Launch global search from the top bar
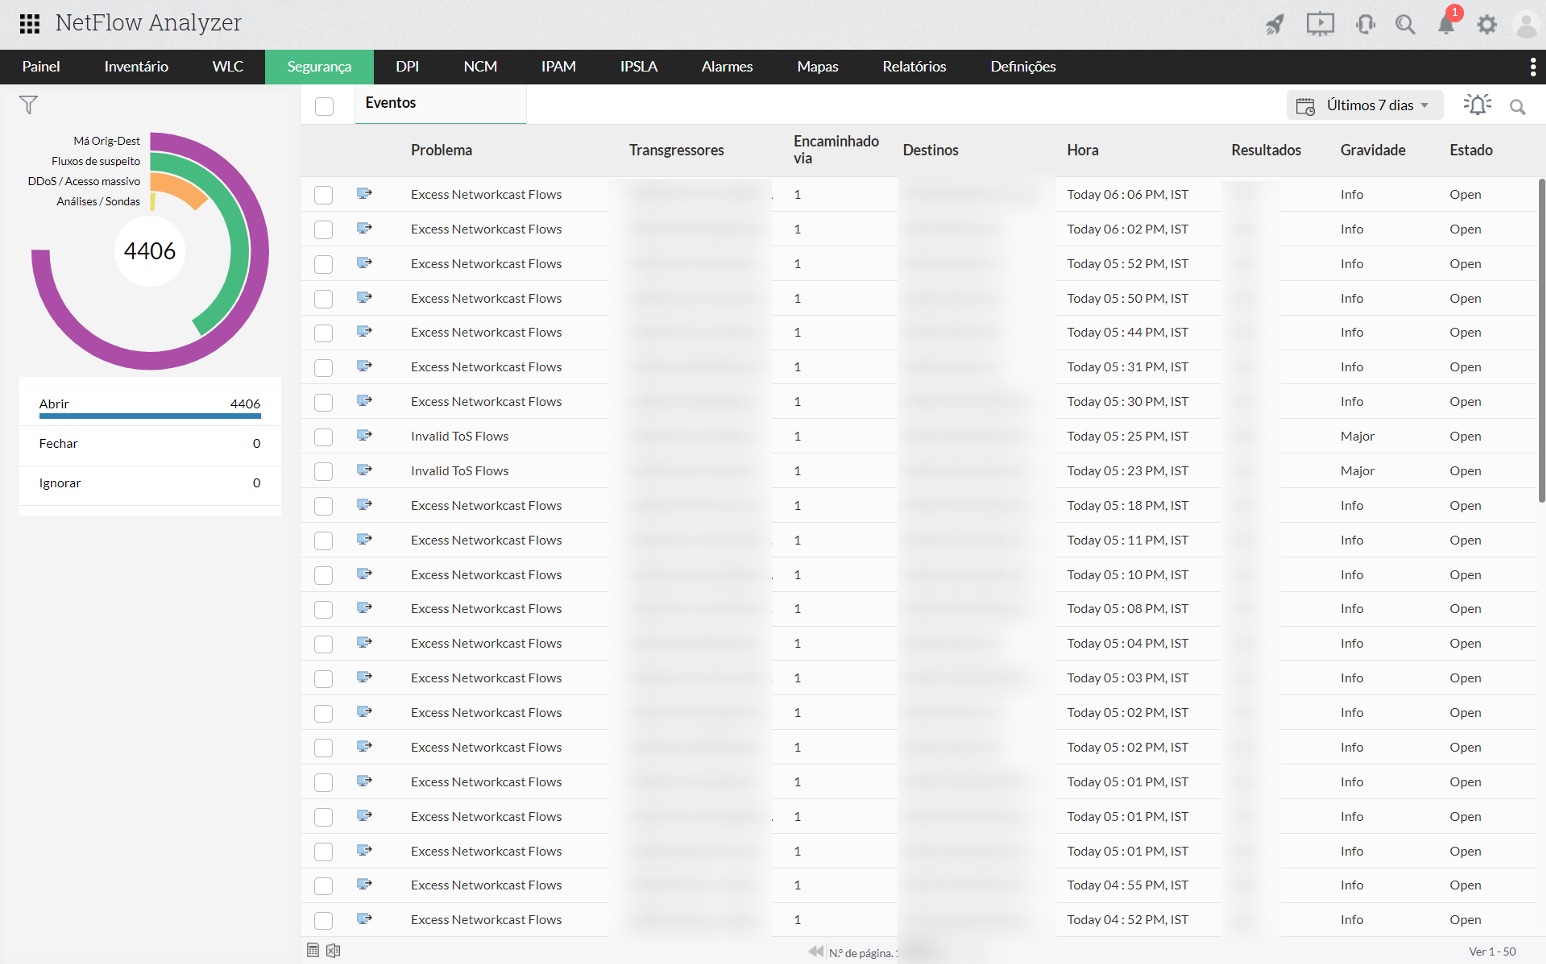1546x964 pixels. click(1405, 23)
